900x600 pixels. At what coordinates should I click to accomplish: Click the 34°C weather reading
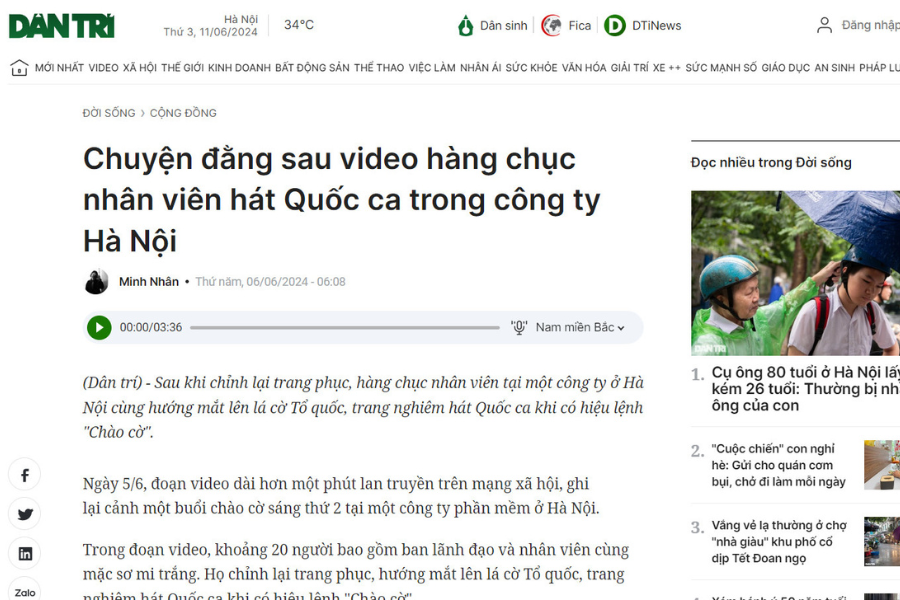coord(299,25)
